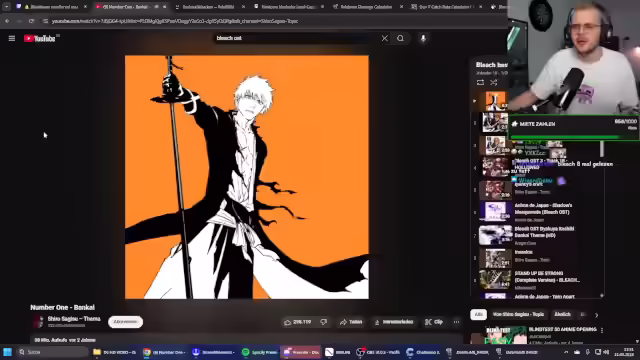Clear the search box with the X icon

(x=384, y=38)
